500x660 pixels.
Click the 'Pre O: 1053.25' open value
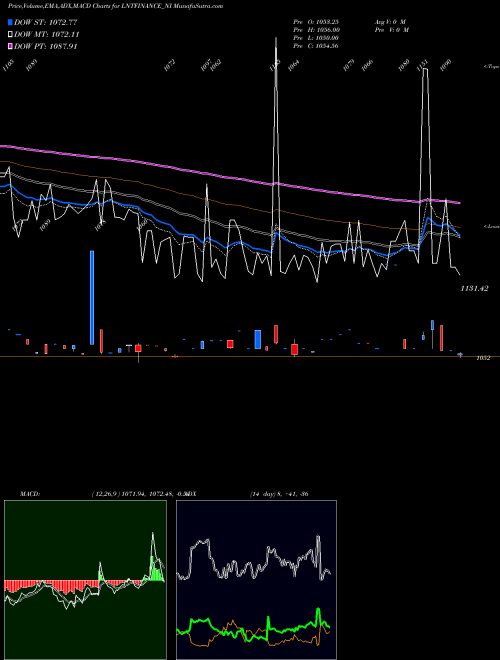coord(316,22)
